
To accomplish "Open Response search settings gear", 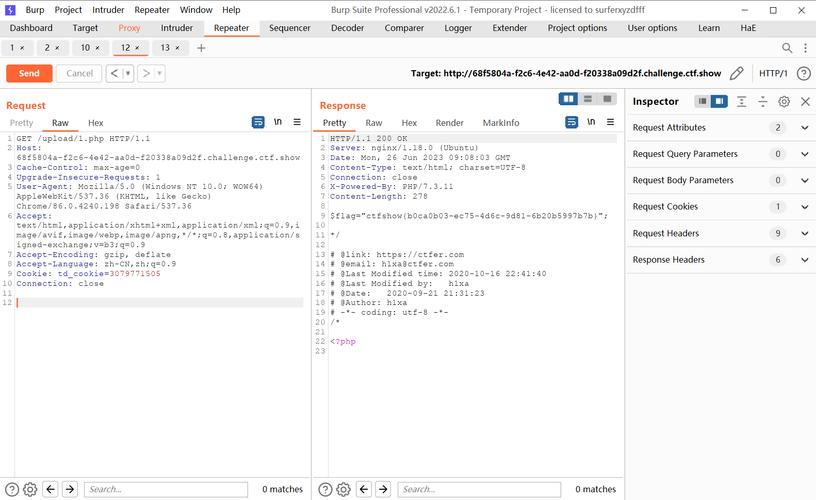I will tap(343, 489).
